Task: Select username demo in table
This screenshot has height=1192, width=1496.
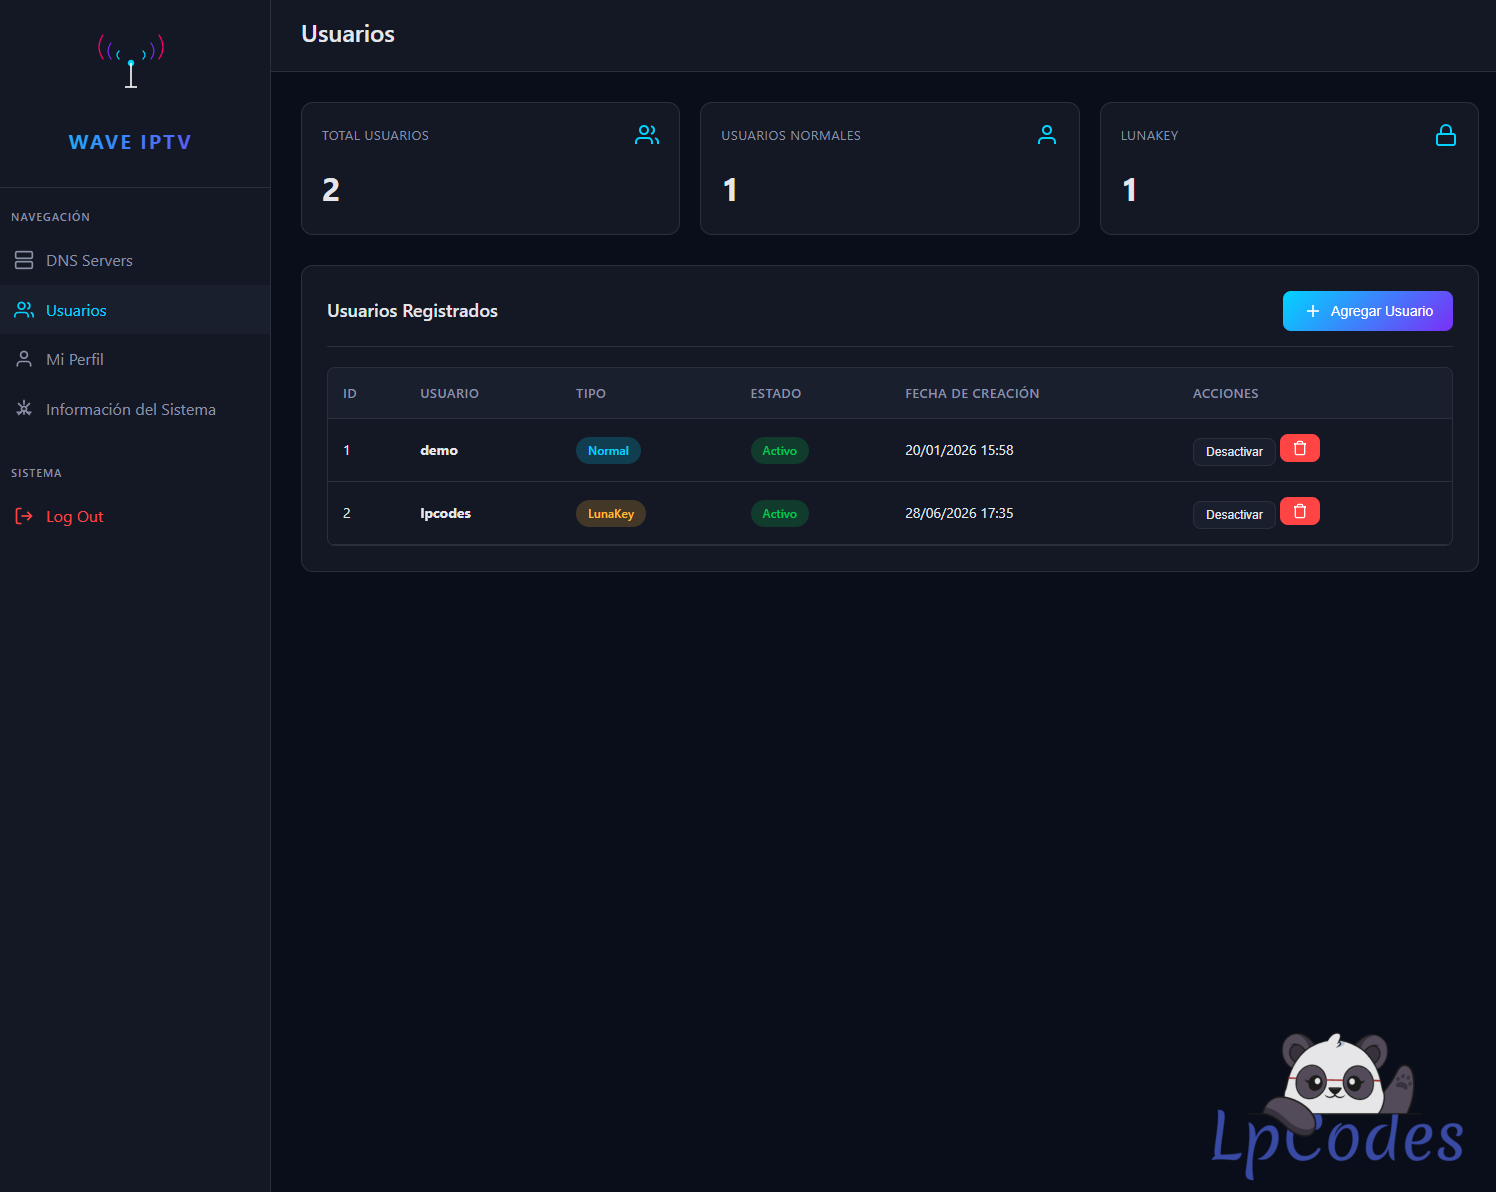Action: (x=439, y=451)
